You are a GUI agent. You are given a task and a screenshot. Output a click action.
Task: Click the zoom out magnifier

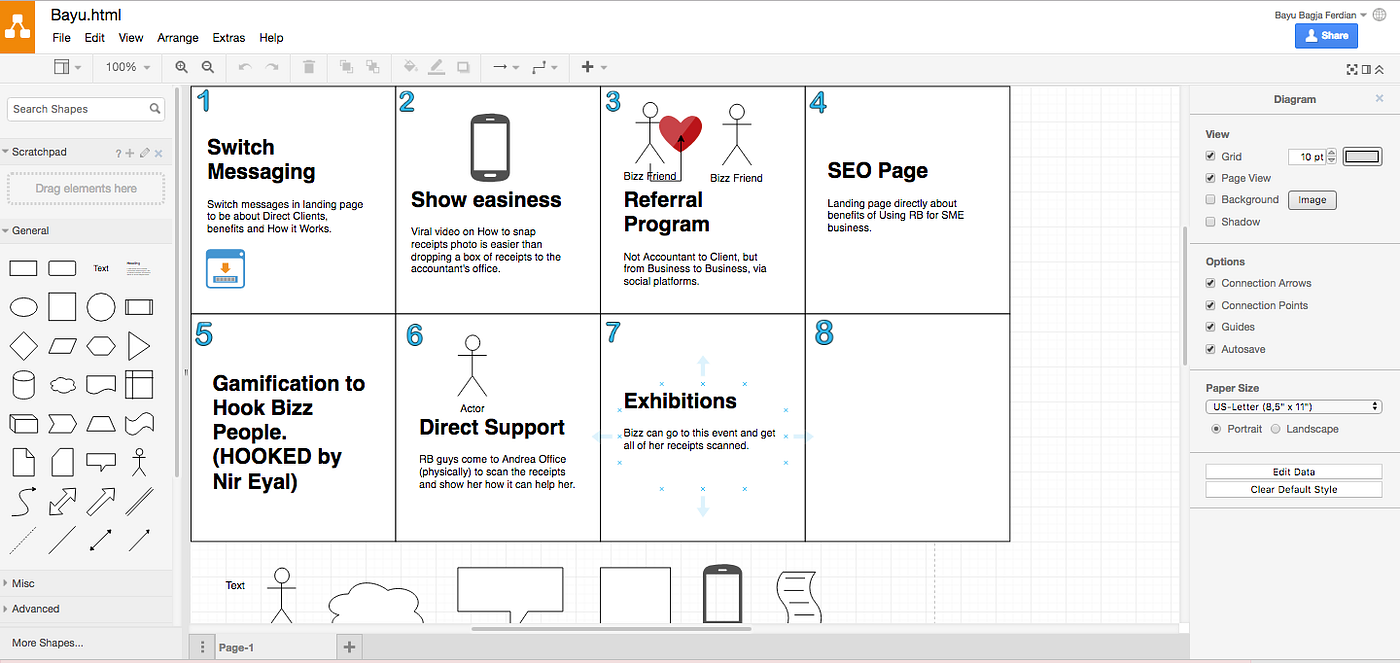[208, 67]
